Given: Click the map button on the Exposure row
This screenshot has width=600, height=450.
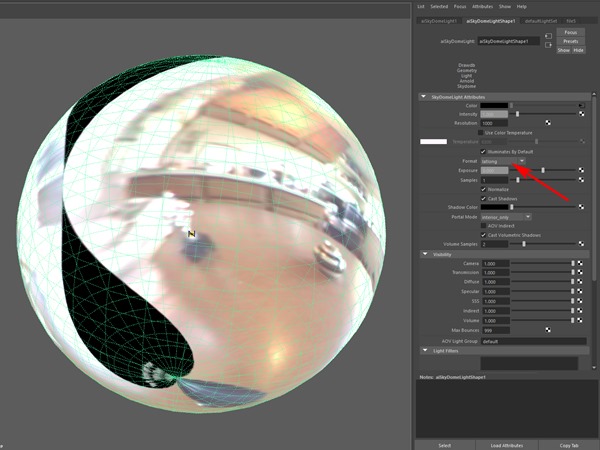Looking at the screenshot, I should 582,170.
